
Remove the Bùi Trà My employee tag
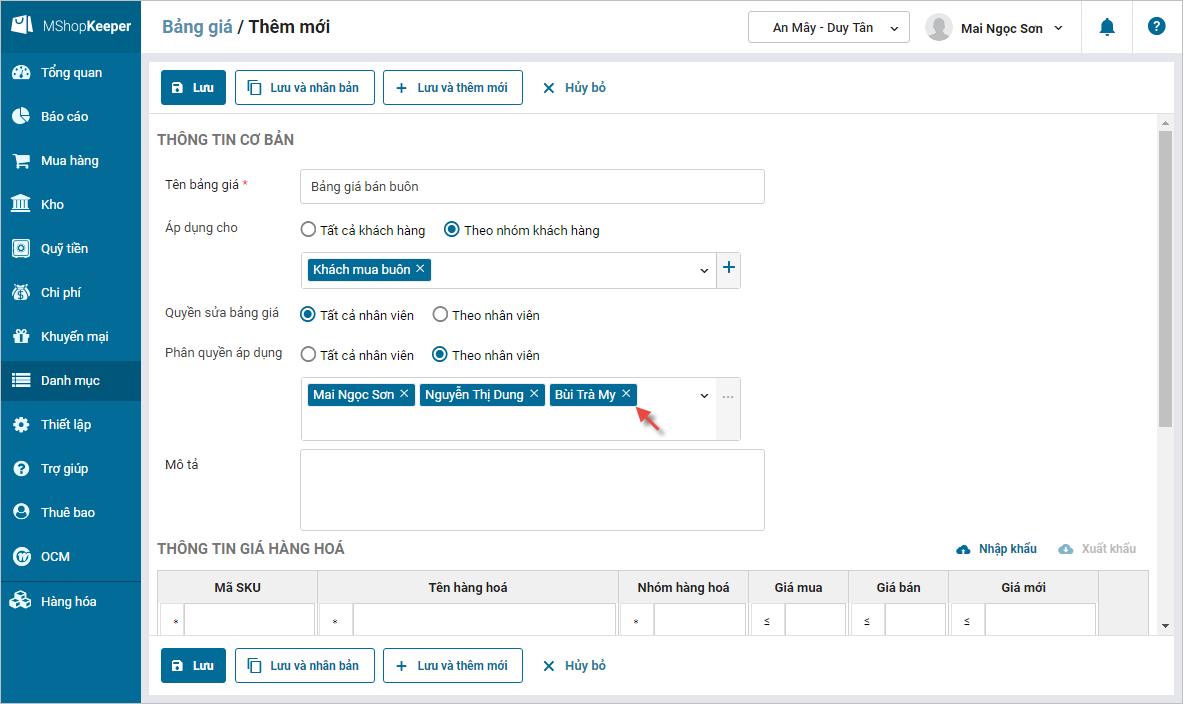click(626, 394)
